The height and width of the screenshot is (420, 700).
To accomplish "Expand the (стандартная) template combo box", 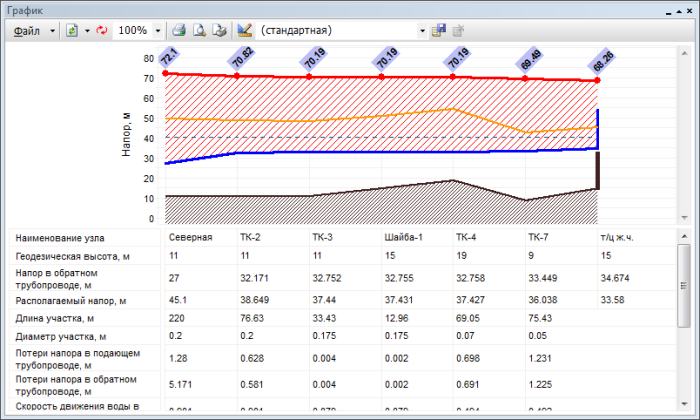I will tap(420, 31).
